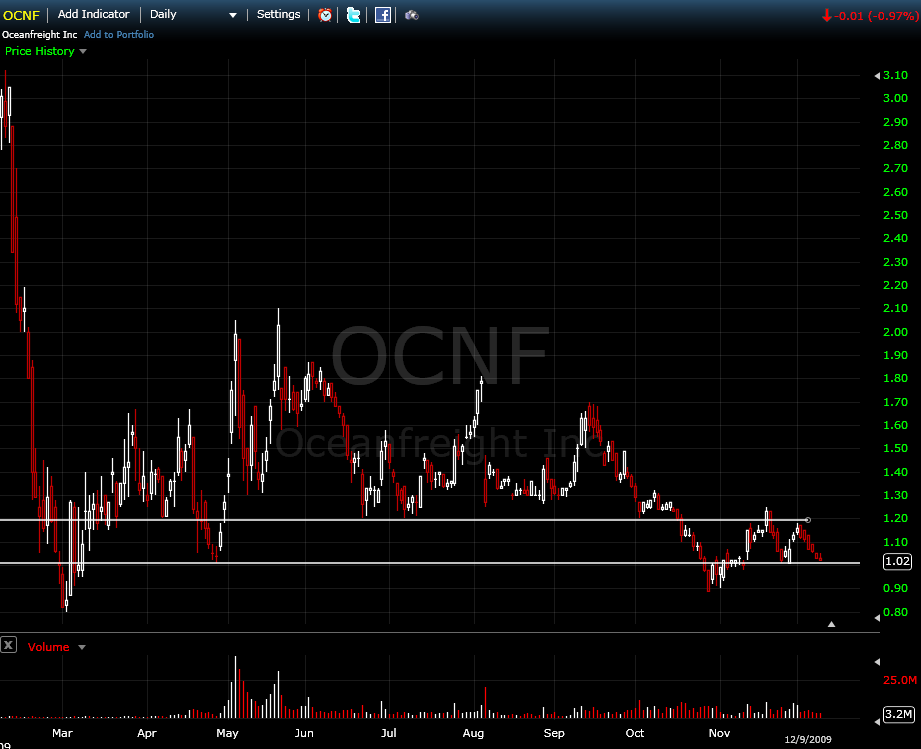Click the small triangle below the price chart

(831, 624)
